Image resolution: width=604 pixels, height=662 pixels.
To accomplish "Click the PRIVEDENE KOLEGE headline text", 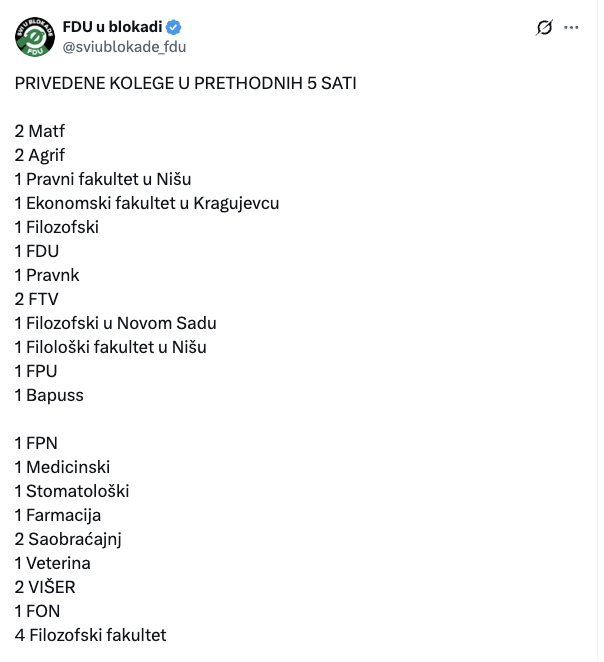I will (x=186, y=83).
